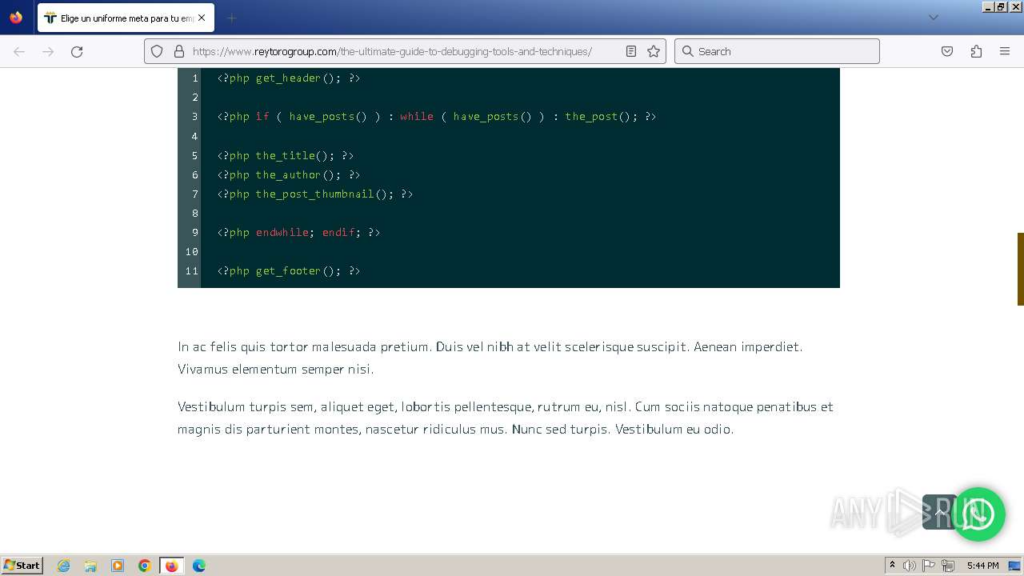Click the WhatsApp chat floating button
The height and width of the screenshot is (576, 1024).
click(978, 514)
